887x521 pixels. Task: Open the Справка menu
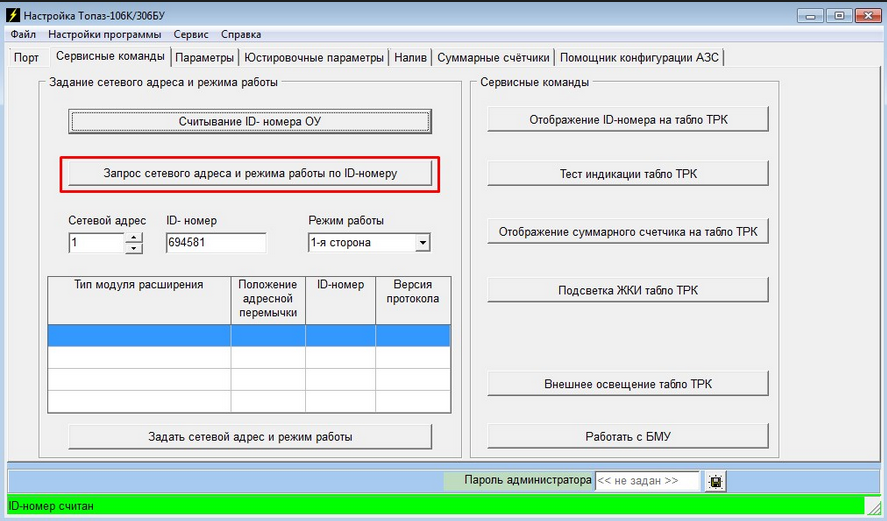point(241,35)
